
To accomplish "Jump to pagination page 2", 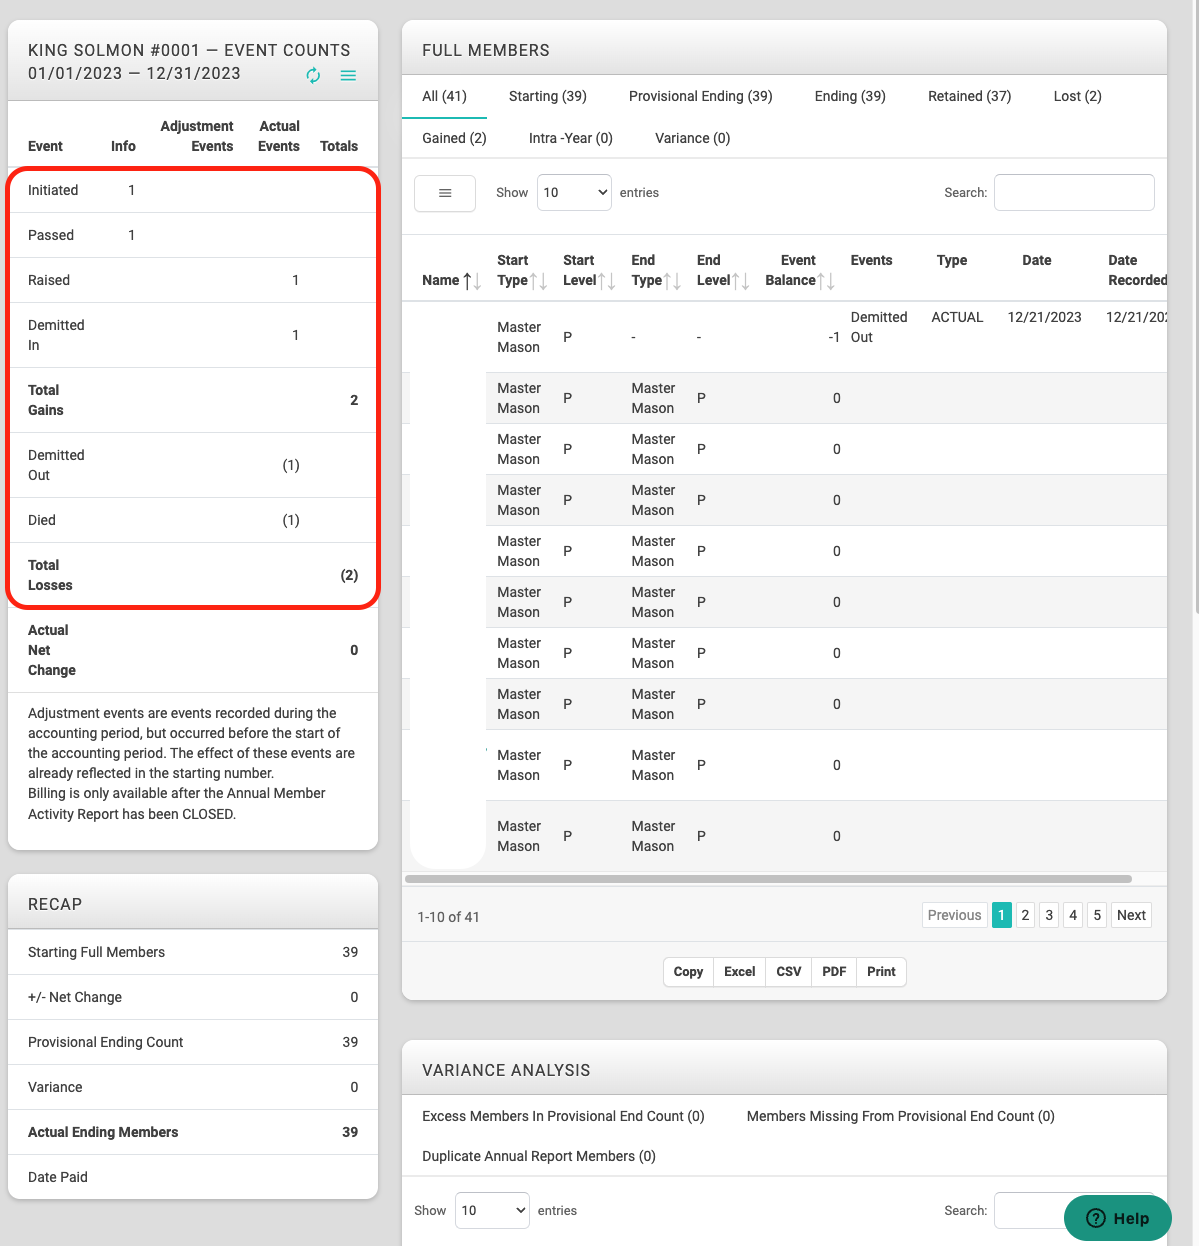I will point(1025,915).
